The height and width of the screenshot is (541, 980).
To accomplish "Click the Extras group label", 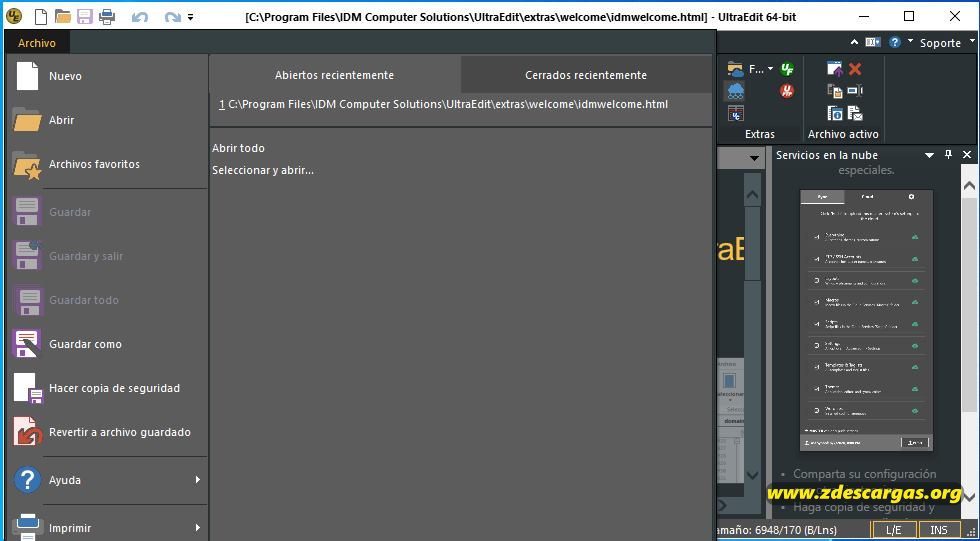I will tap(760, 134).
